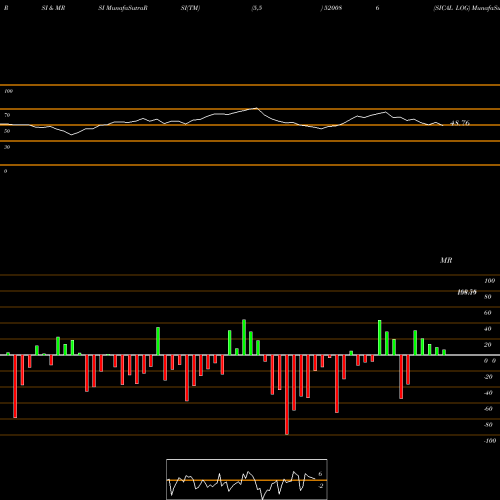The width and height of the screenshot is (500, 500).
Task: Click the tallest red MR histogram bar
Action: pyautogui.click(x=287, y=395)
